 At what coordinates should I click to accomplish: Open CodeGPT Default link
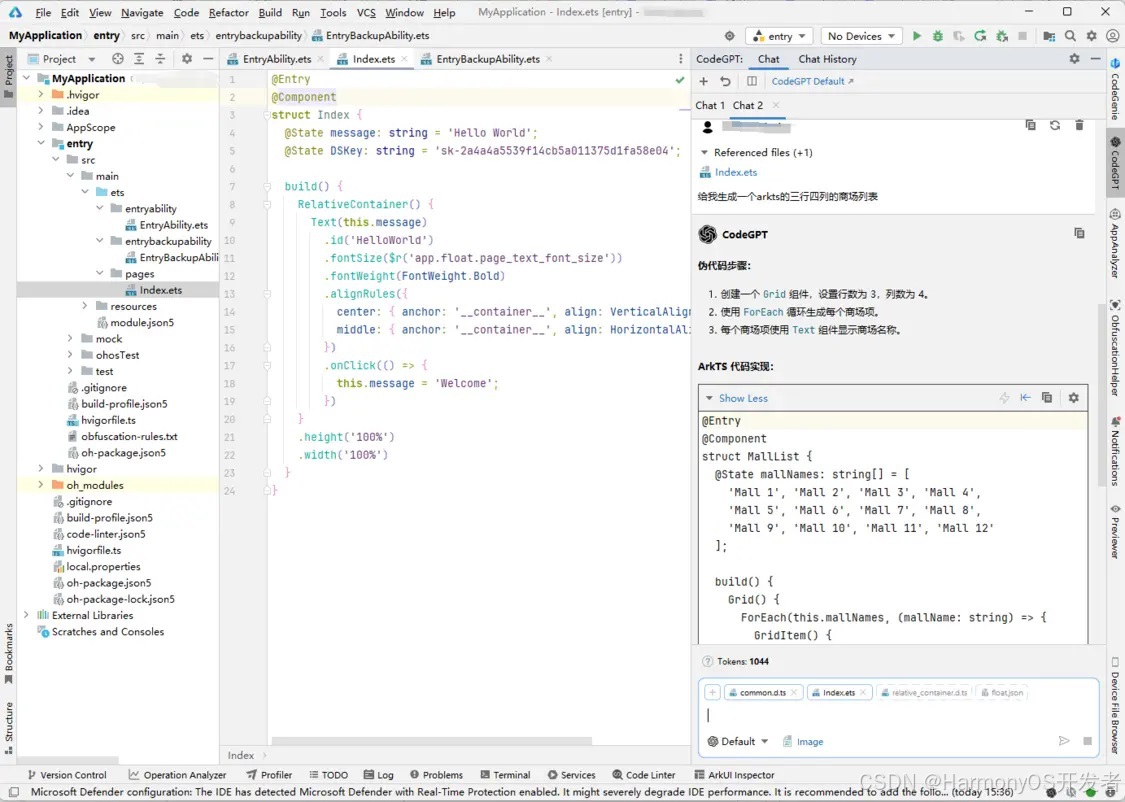(812, 81)
